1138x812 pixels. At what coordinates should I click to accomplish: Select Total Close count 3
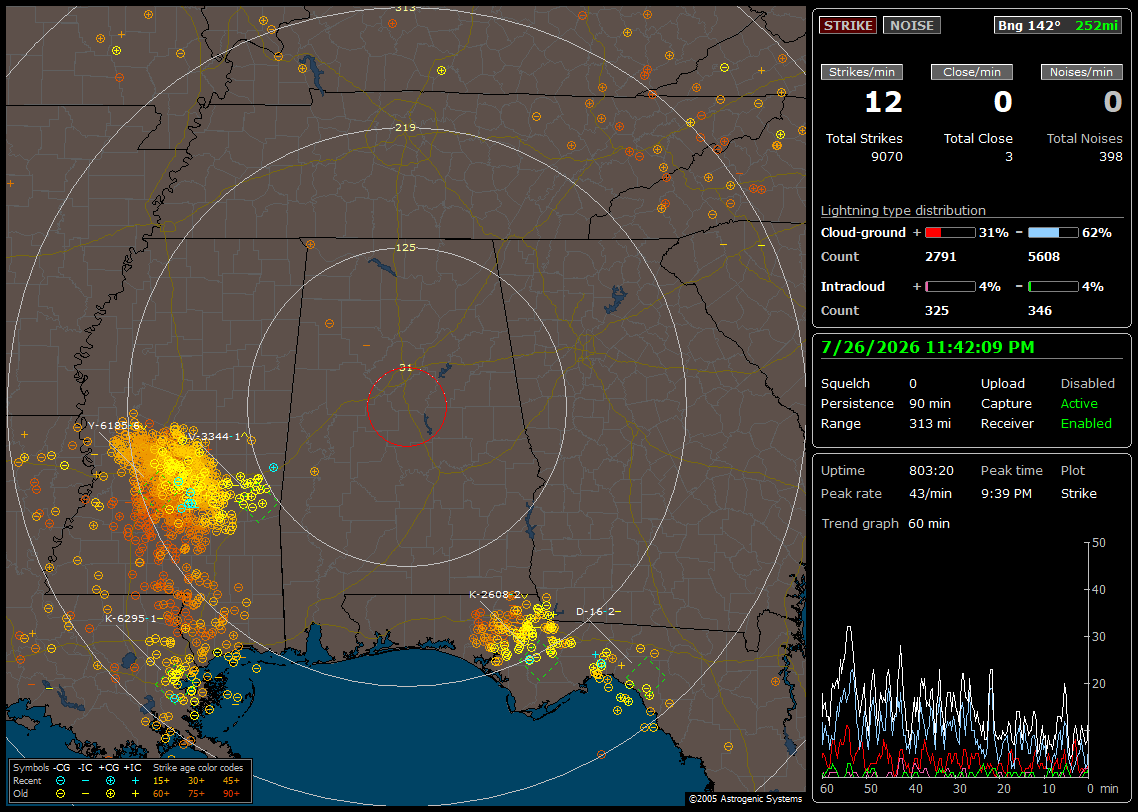tap(1009, 157)
